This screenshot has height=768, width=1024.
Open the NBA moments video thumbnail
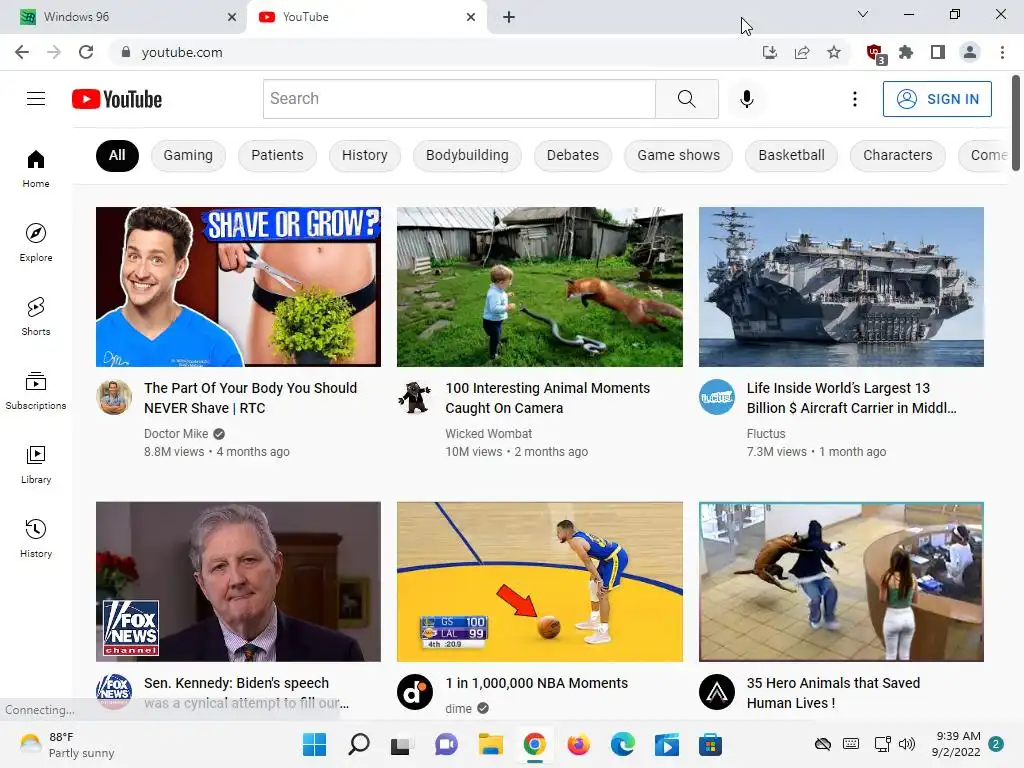tap(539, 581)
